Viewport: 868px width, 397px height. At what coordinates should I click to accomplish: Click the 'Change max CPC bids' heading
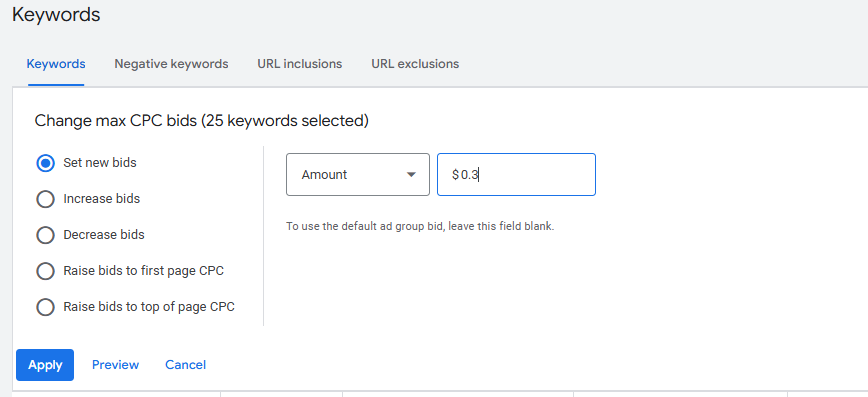click(x=202, y=121)
